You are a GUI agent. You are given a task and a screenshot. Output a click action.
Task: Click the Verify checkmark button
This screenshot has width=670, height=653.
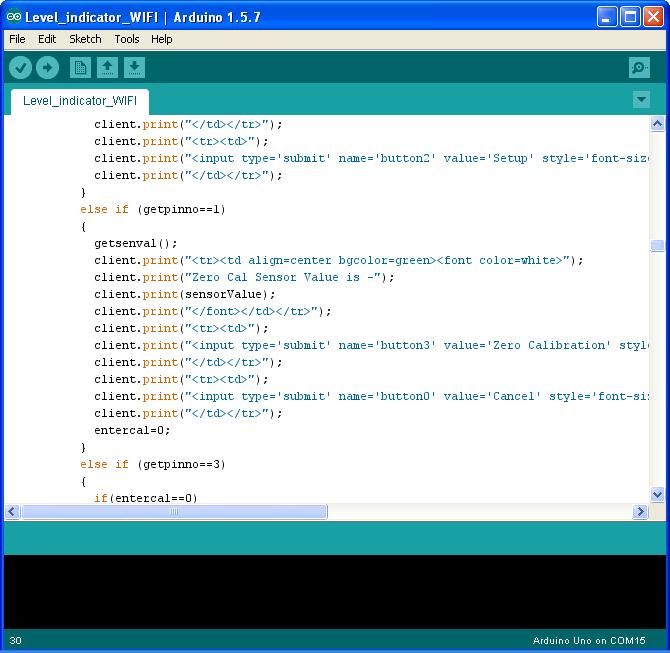(21, 68)
